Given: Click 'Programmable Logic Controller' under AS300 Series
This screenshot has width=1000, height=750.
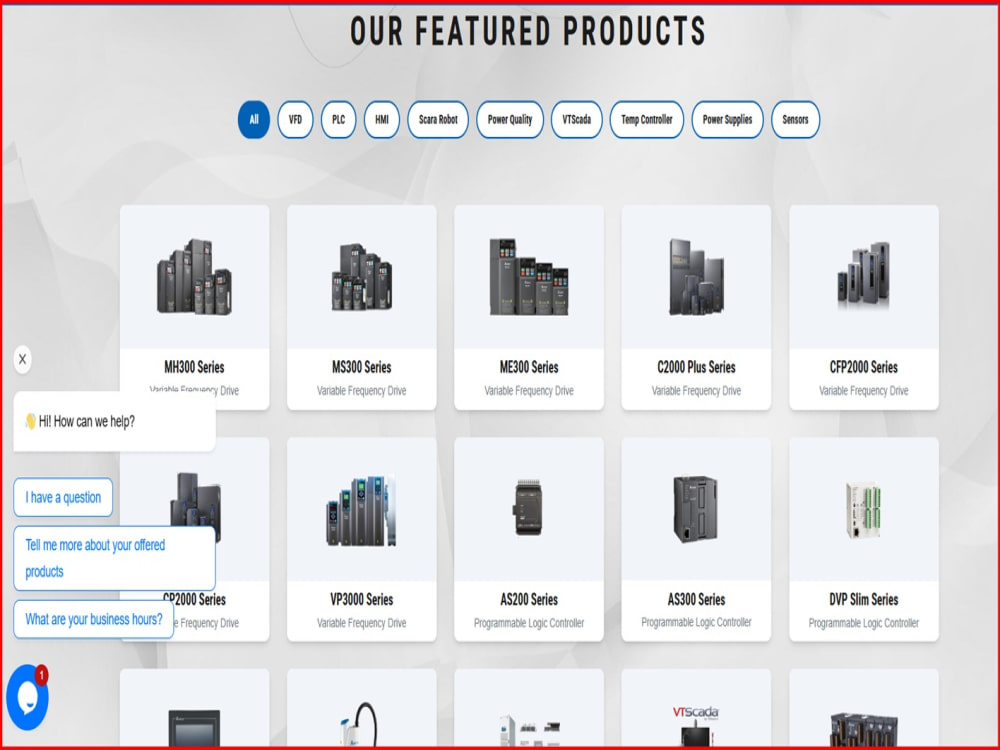Looking at the screenshot, I should pos(696,622).
